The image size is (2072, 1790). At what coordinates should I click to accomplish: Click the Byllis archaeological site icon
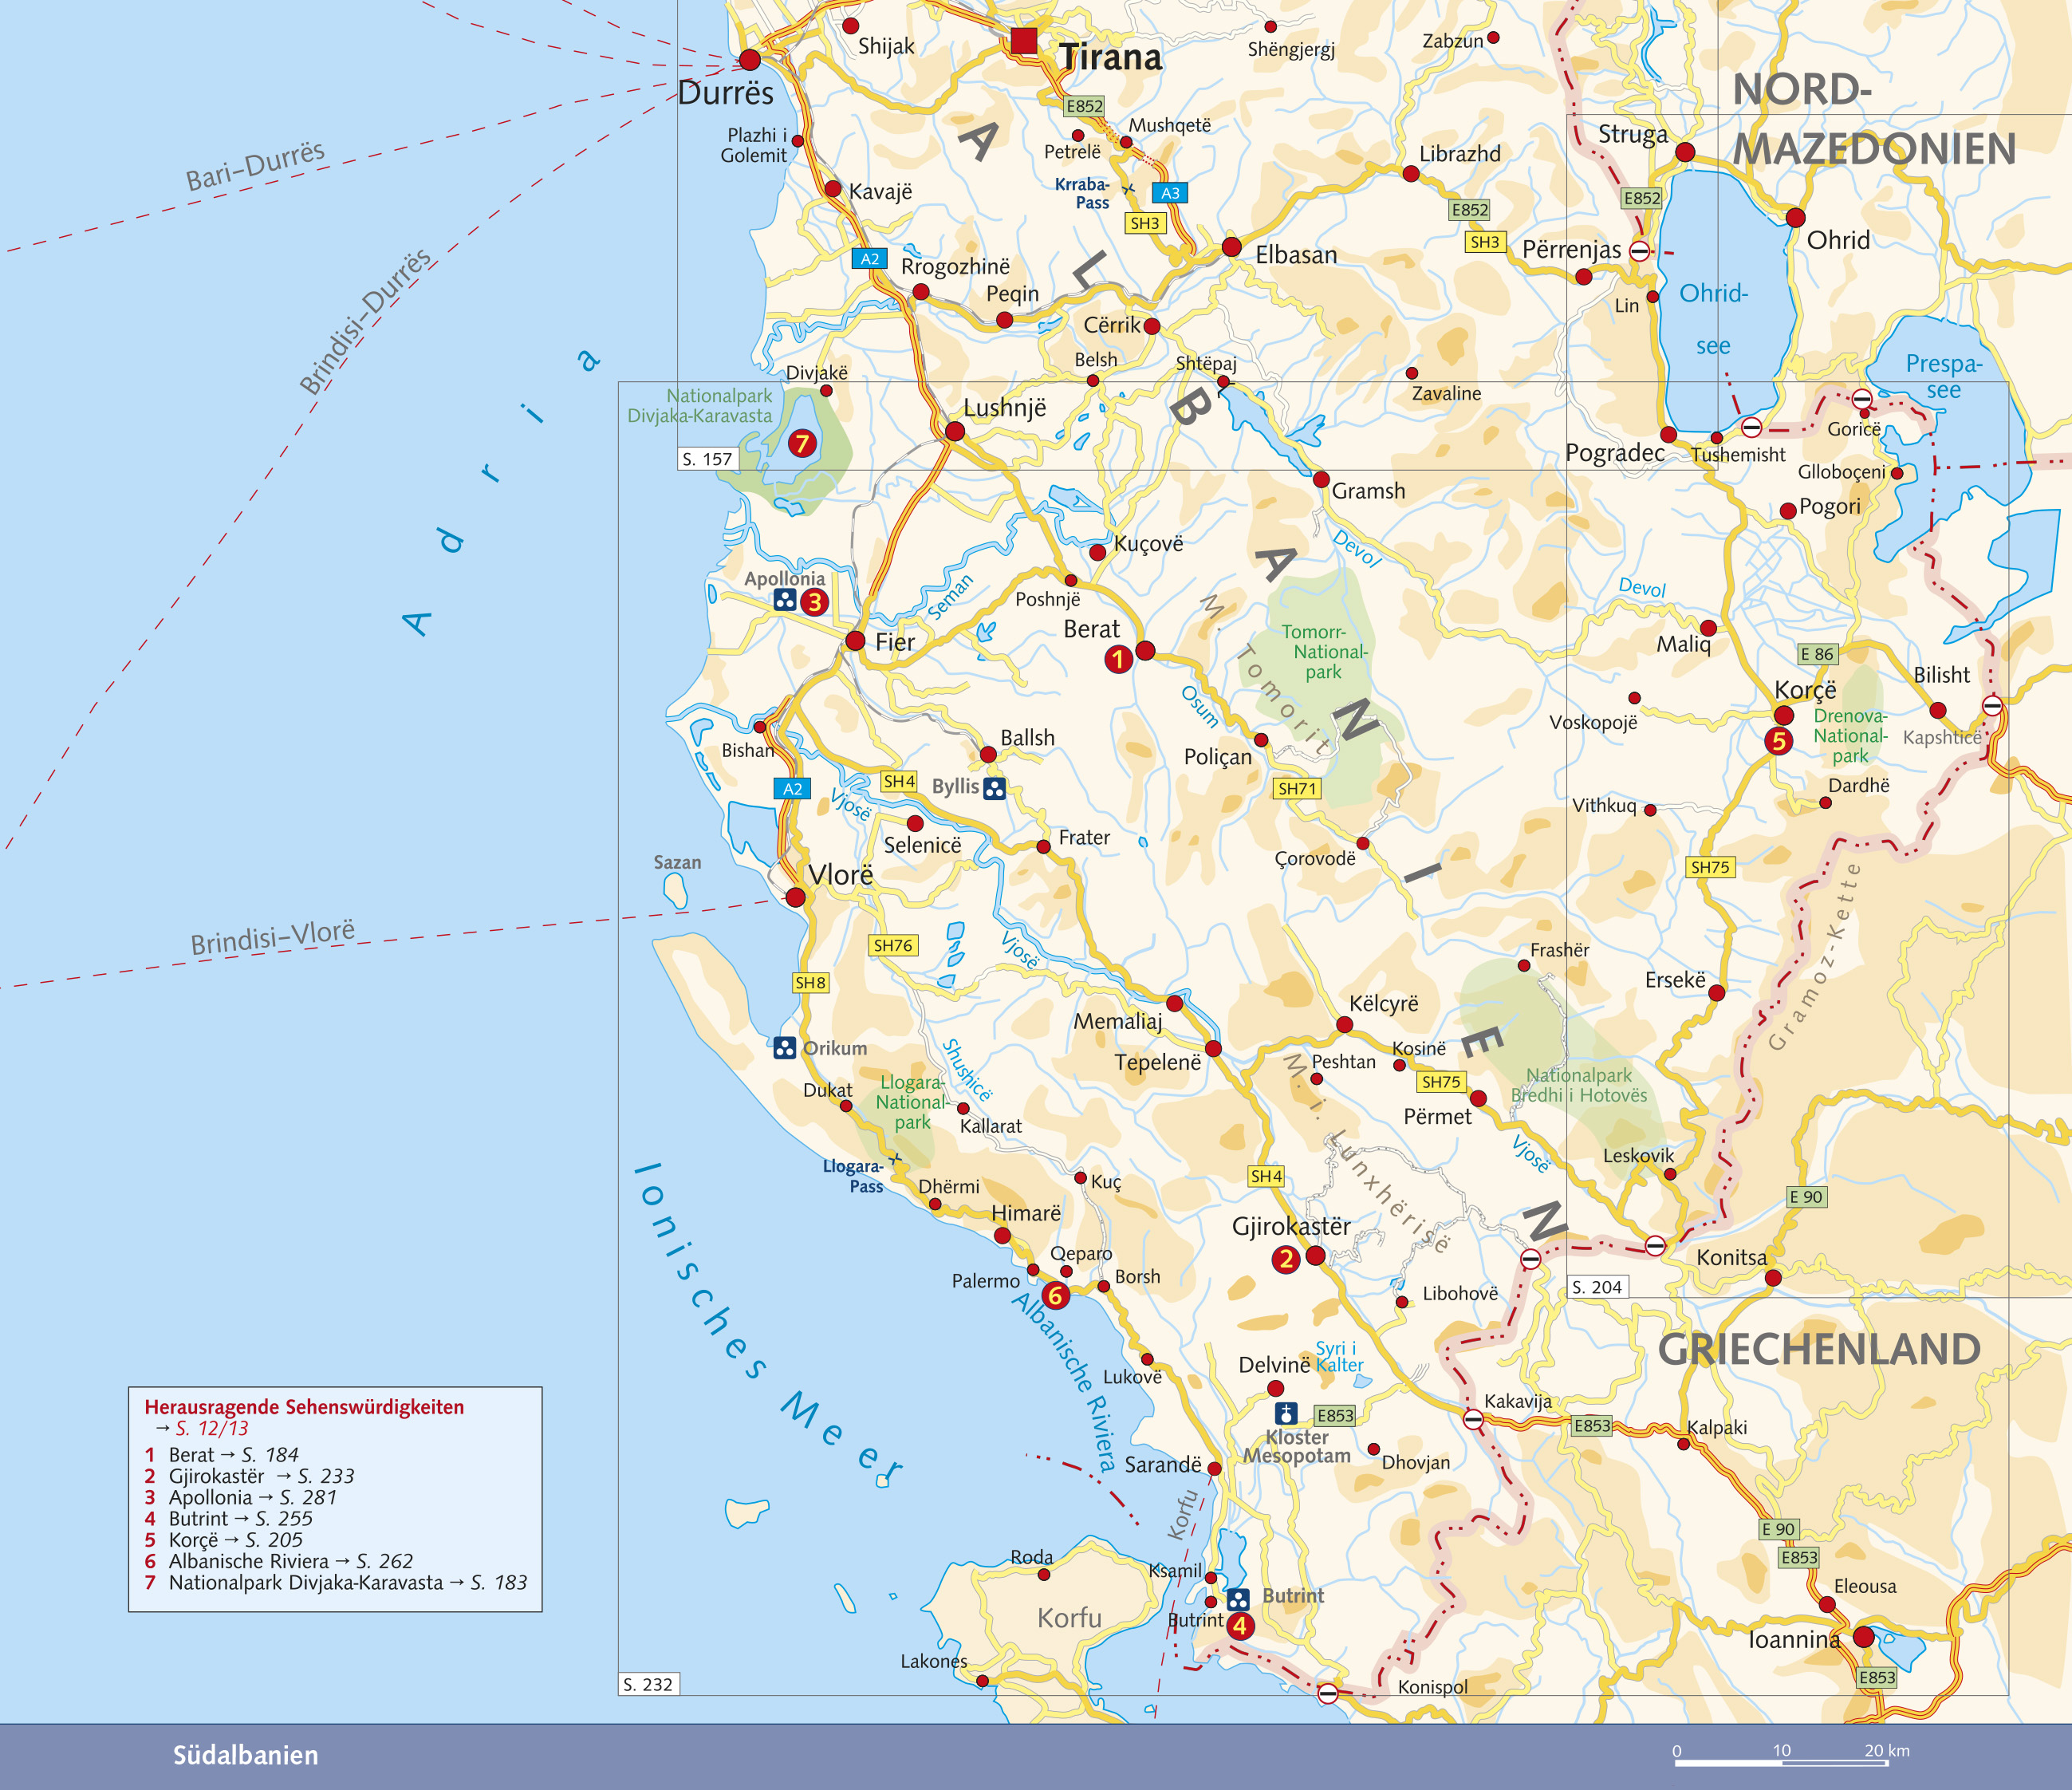[x=994, y=788]
